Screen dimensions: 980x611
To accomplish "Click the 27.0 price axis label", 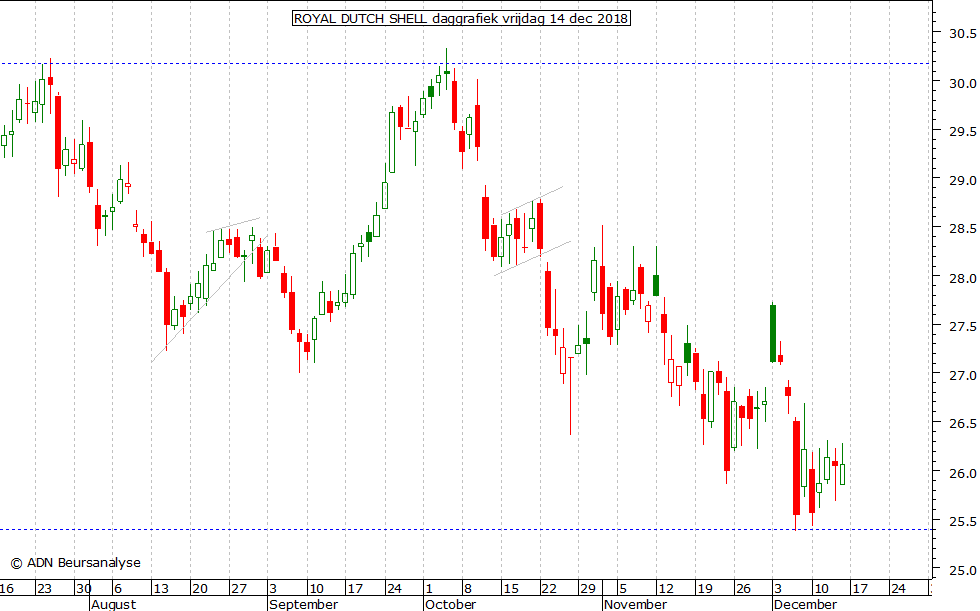I will coord(962,375).
